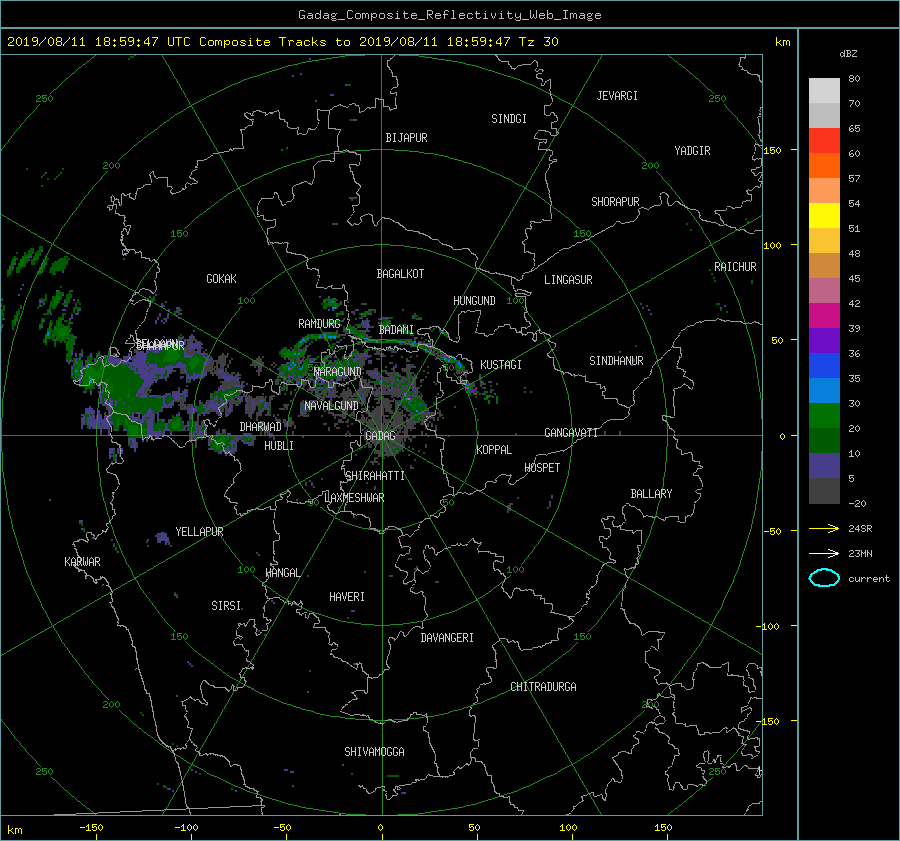Select the LAXMESHWAR city label
The height and width of the screenshot is (841, 900).
coord(354,498)
